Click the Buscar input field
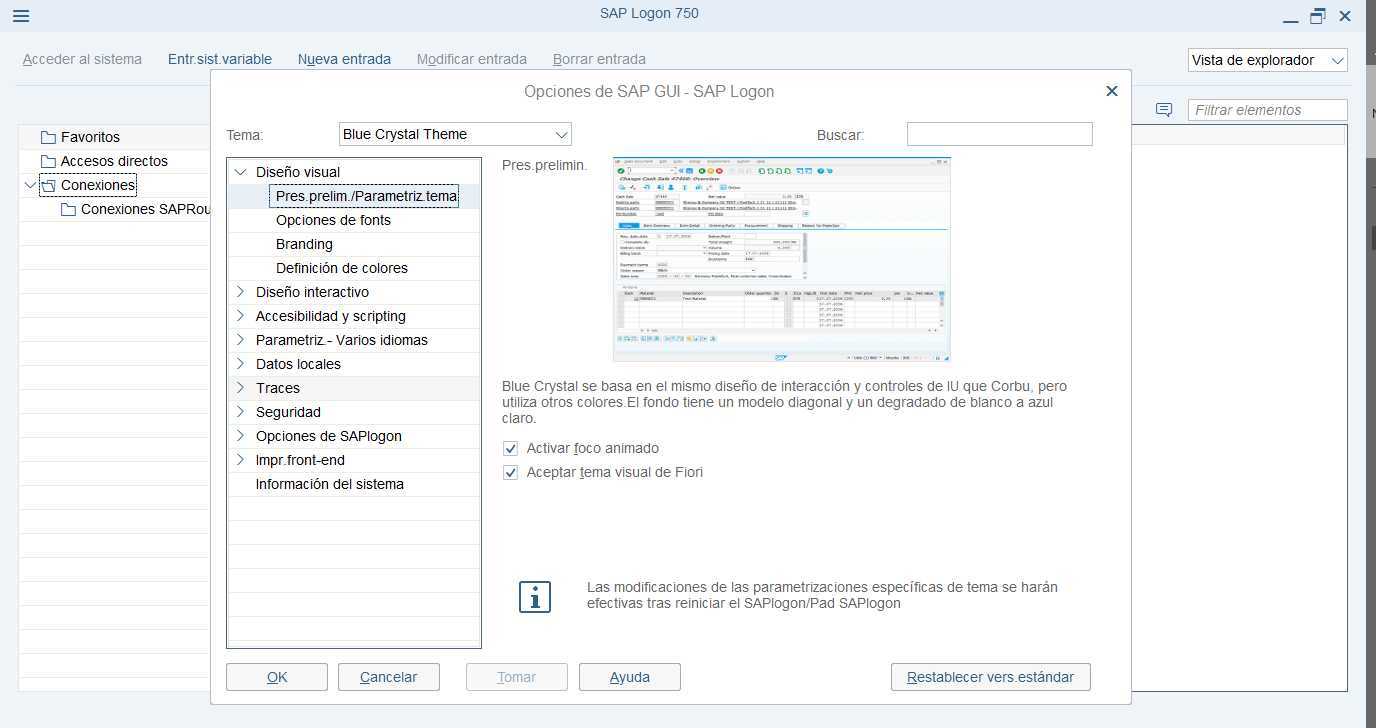Image resolution: width=1376 pixels, height=728 pixels. pos(1000,134)
